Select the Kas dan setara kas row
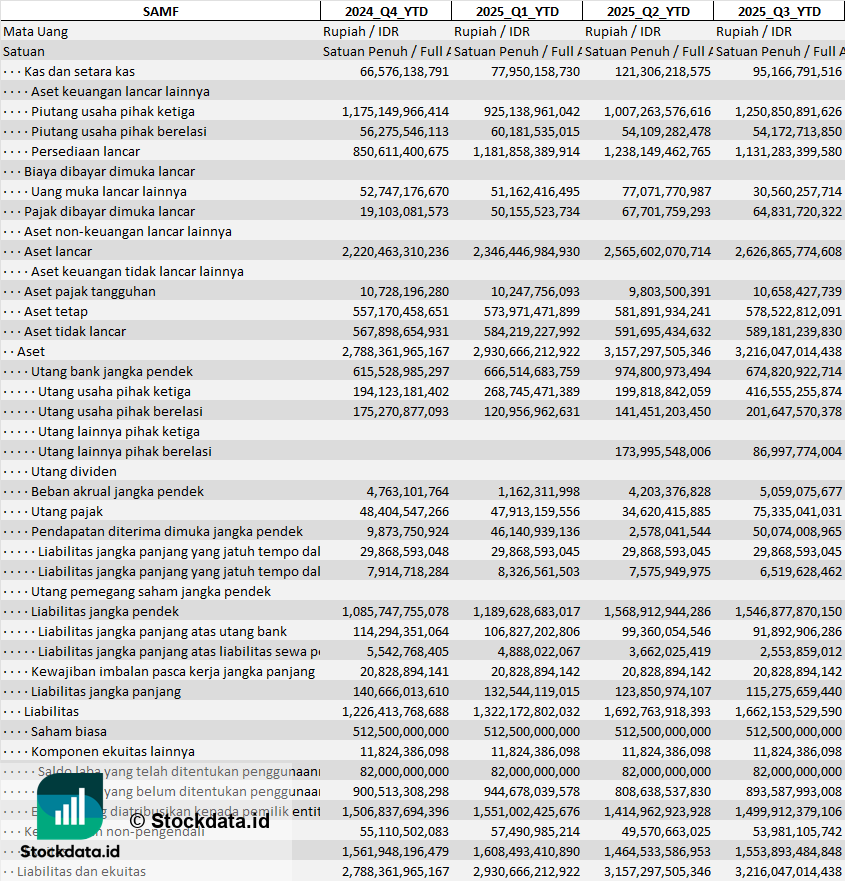The width and height of the screenshot is (845, 881). click(79, 71)
